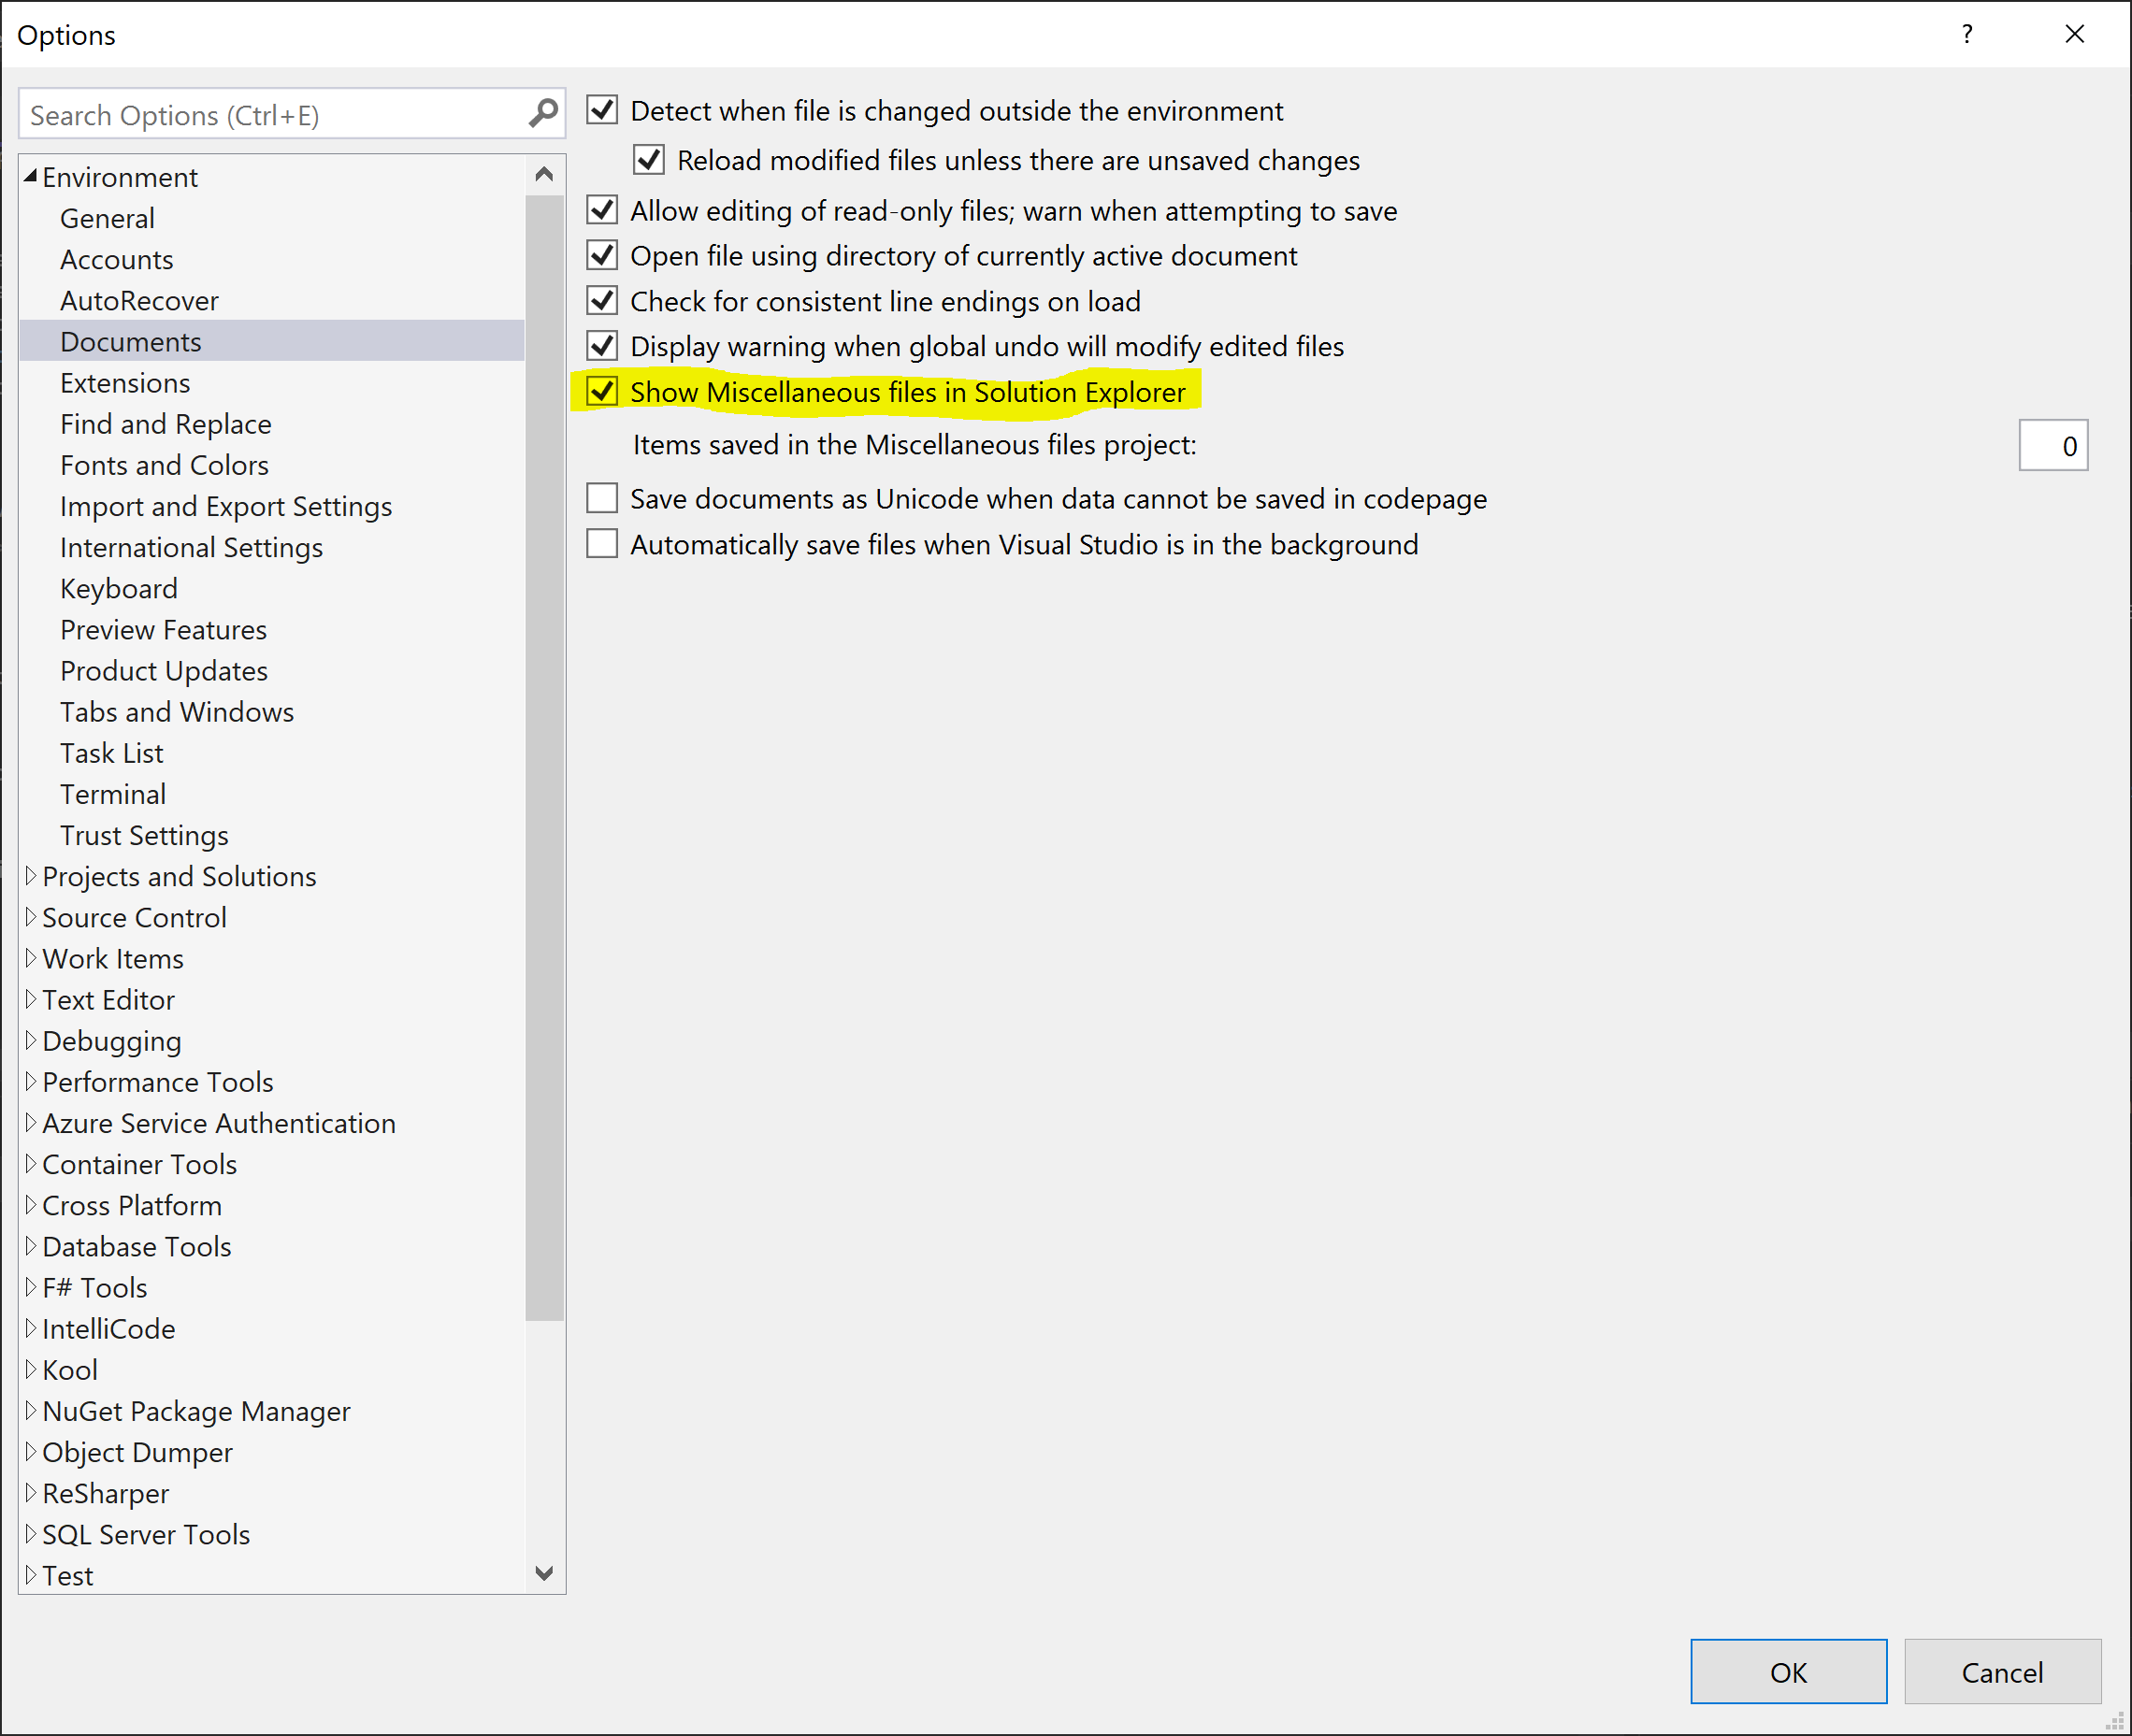Click the Miscellaneous files items count field
Image resolution: width=2132 pixels, height=1736 pixels.
point(2053,445)
